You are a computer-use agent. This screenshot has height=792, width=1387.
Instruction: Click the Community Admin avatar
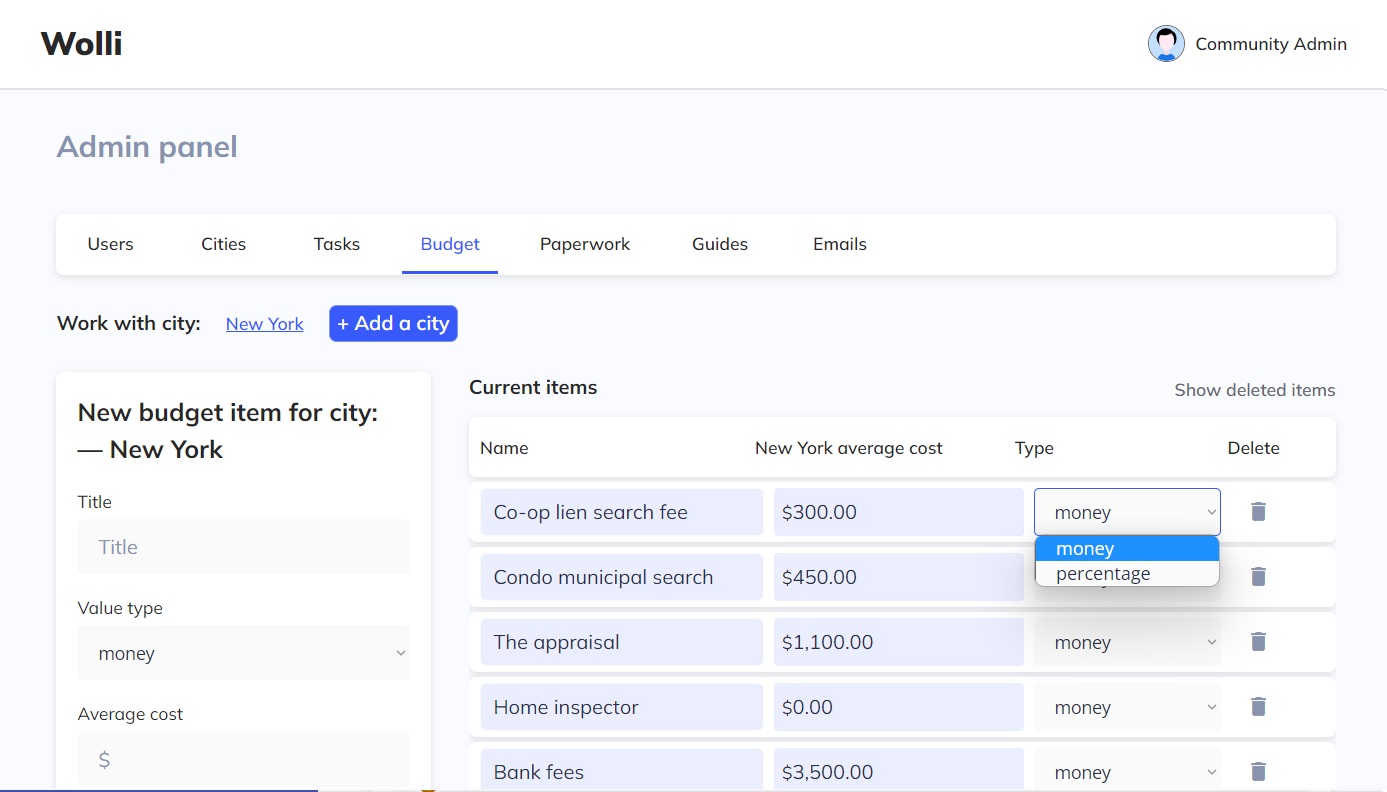click(x=1166, y=44)
